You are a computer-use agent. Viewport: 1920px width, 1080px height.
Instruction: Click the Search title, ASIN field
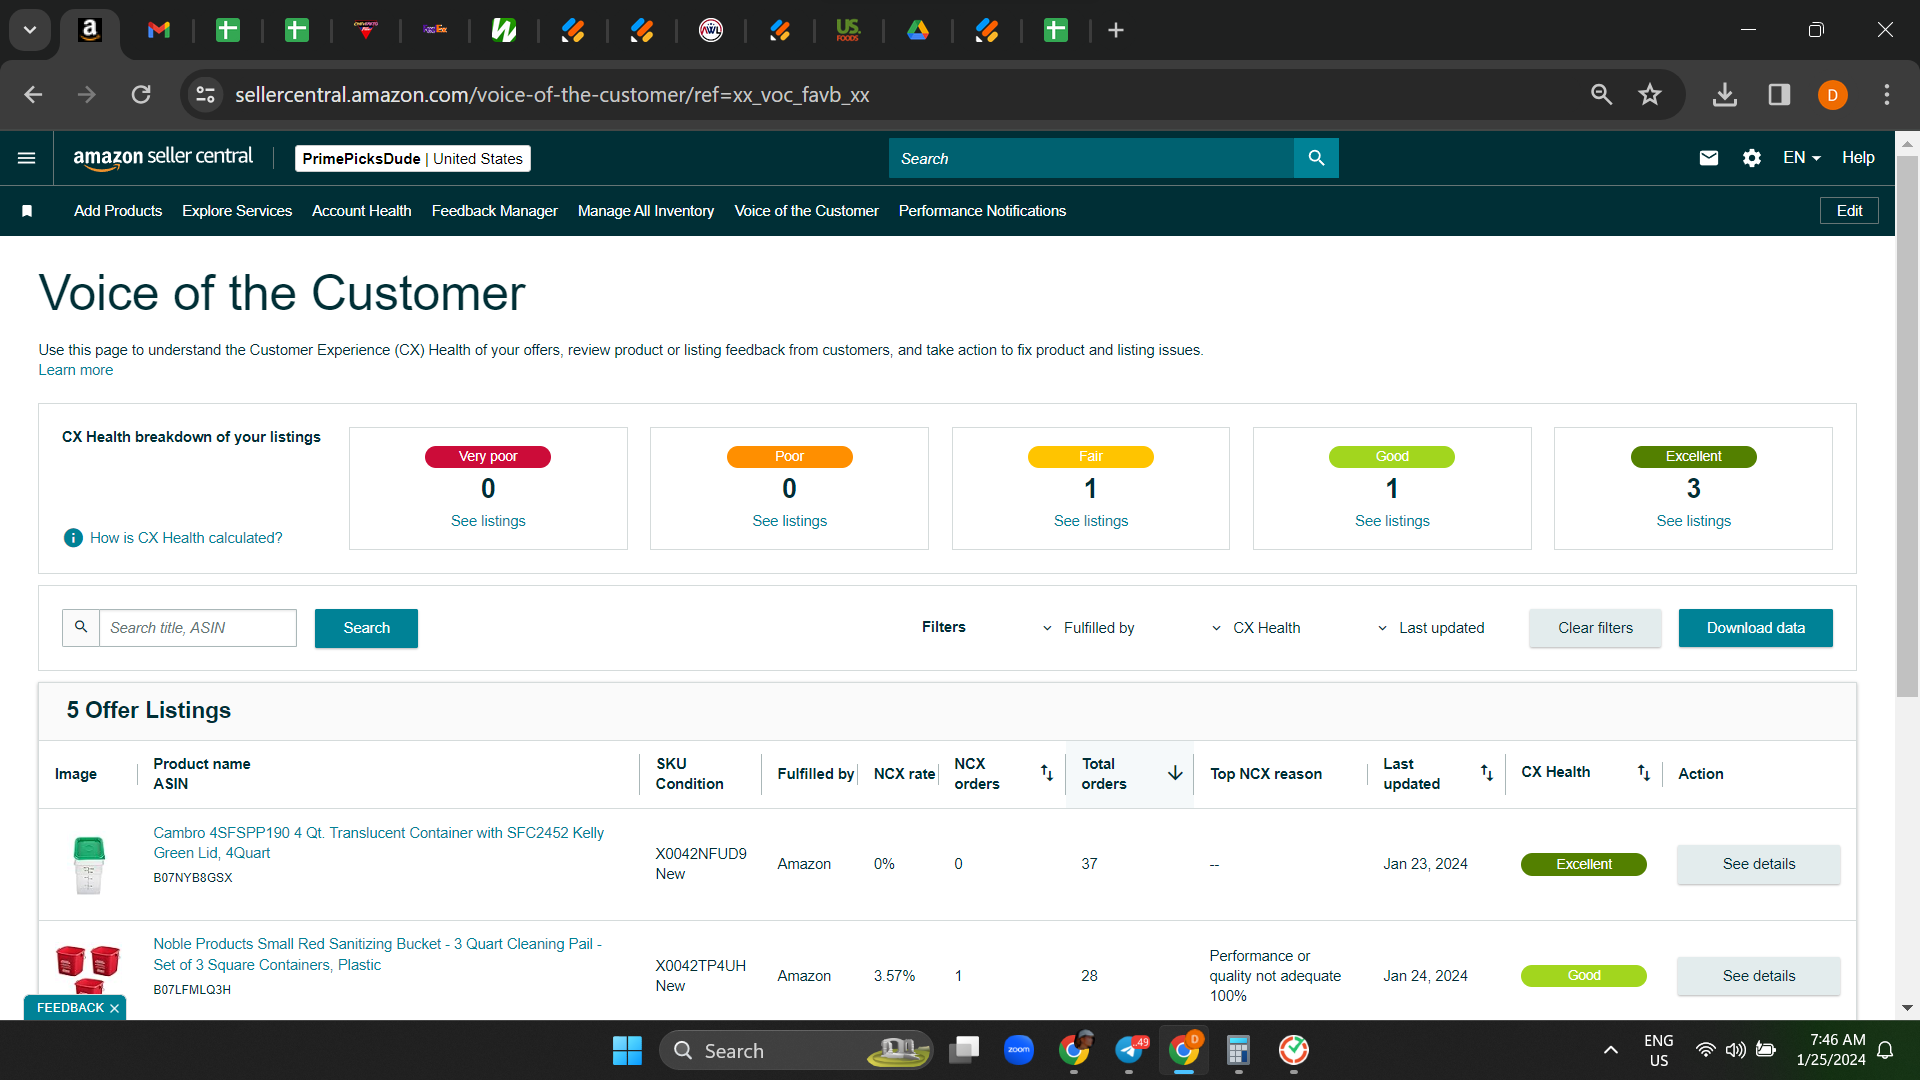click(197, 628)
